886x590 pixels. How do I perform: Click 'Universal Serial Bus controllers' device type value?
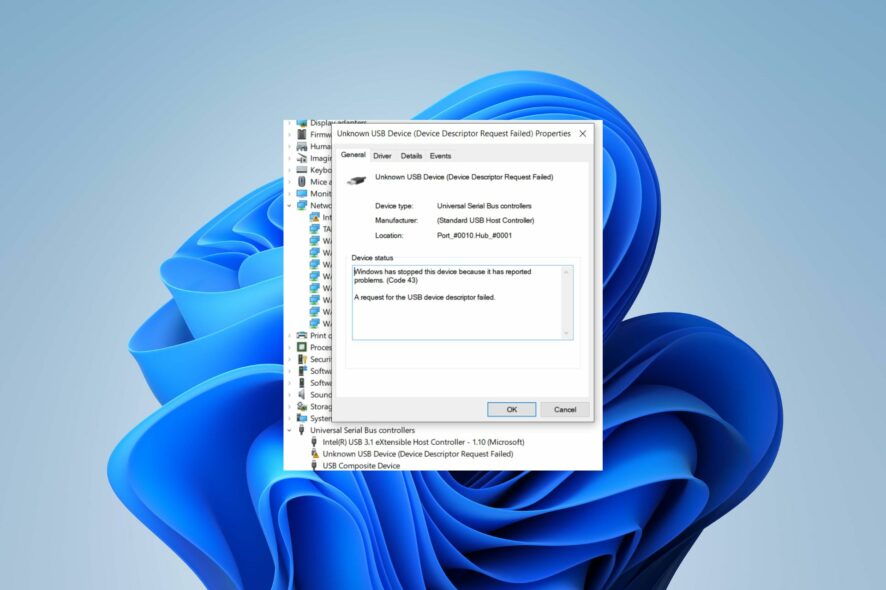[x=484, y=206]
